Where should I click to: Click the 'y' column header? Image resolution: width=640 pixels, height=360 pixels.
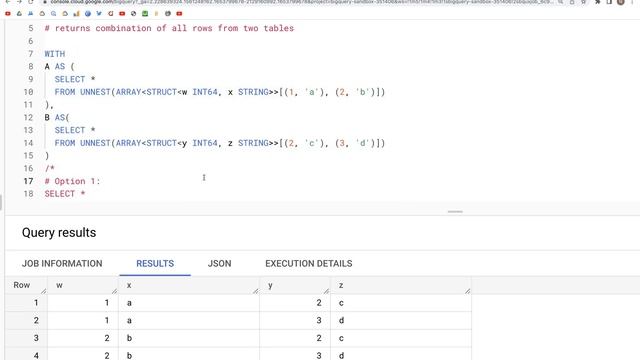[270, 285]
